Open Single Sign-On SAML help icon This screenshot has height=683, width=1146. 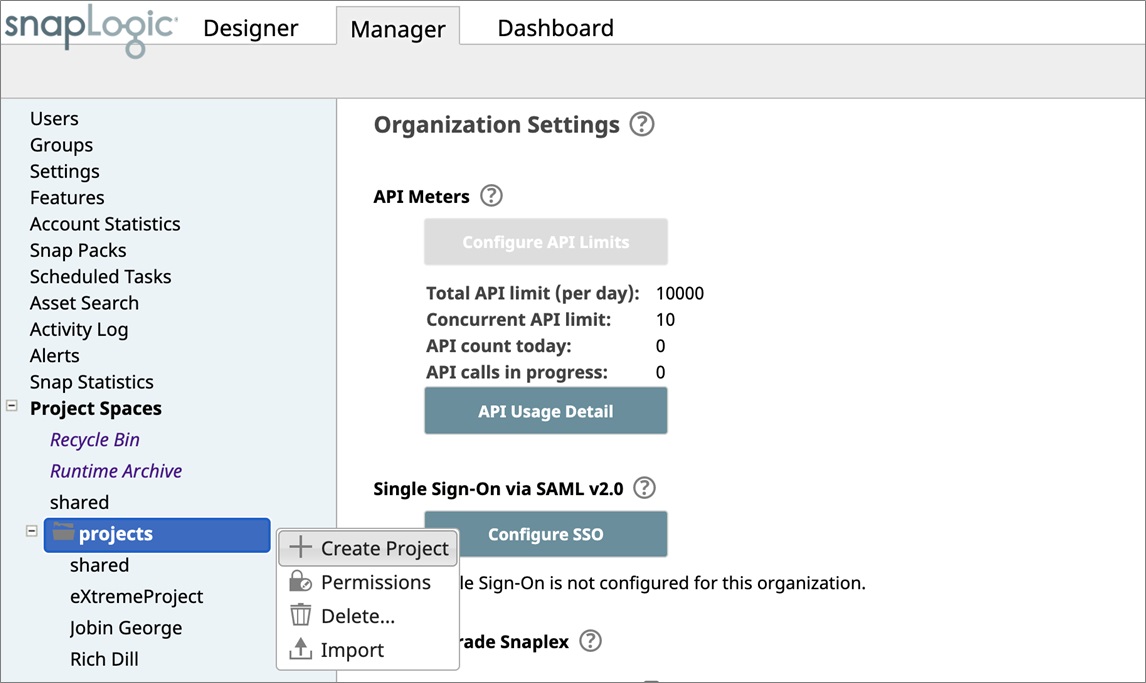[x=644, y=487]
